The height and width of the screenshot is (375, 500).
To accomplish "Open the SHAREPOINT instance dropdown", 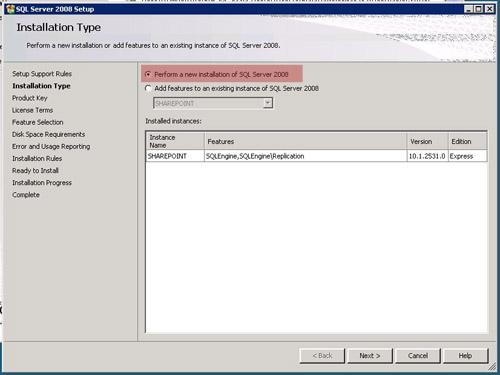I will 267,103.
